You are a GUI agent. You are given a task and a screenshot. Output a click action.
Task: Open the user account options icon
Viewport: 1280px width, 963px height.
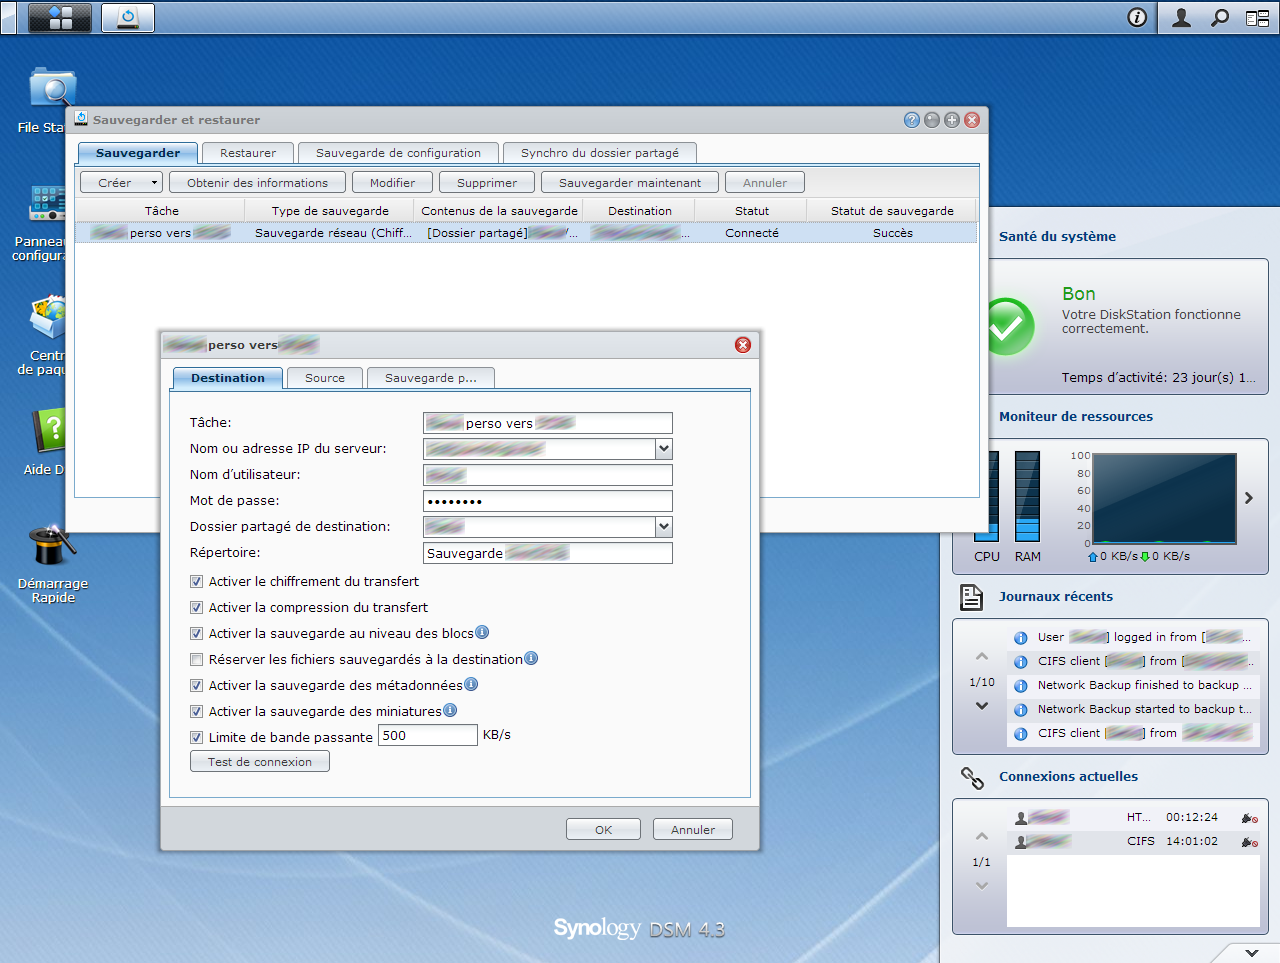click(1181, 17)
